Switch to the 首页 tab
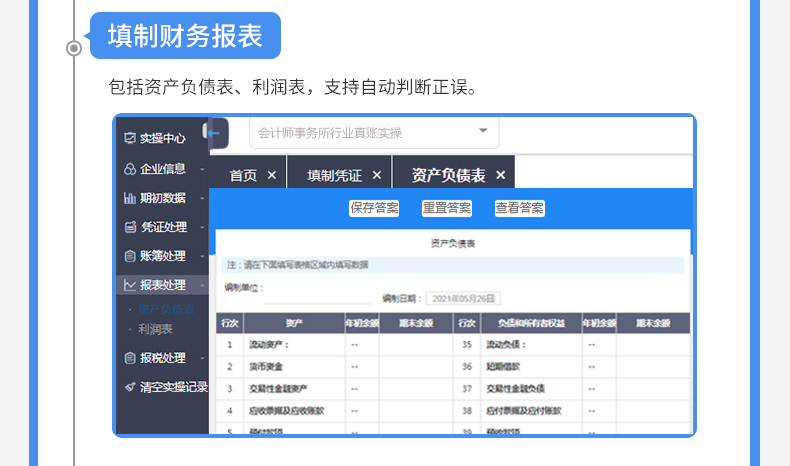Viewport: 790px width, 466px height. [x=243, y=175]
